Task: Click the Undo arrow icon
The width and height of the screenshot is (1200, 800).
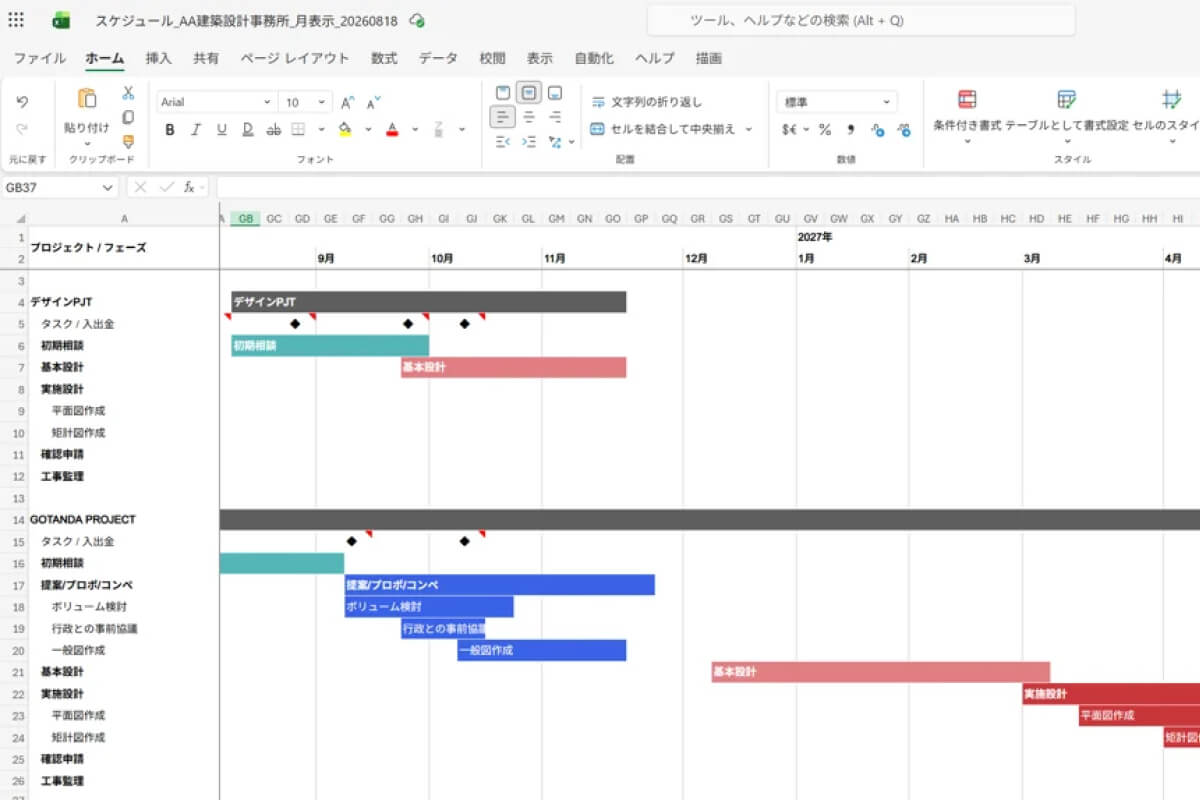Action: 22,101
